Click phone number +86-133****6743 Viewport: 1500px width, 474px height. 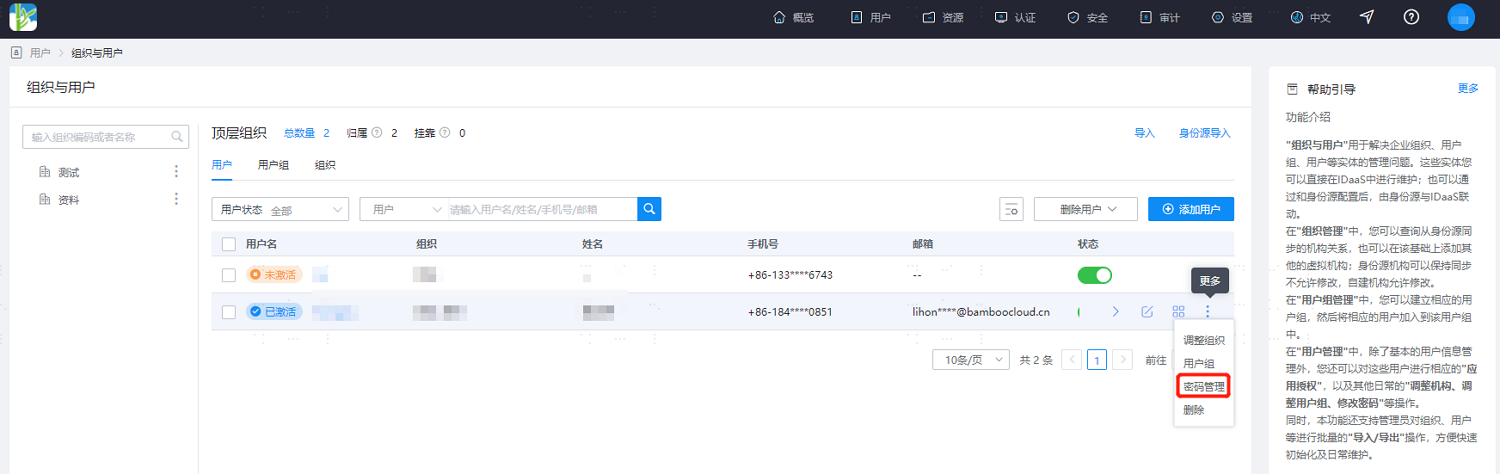pos(790,275)
